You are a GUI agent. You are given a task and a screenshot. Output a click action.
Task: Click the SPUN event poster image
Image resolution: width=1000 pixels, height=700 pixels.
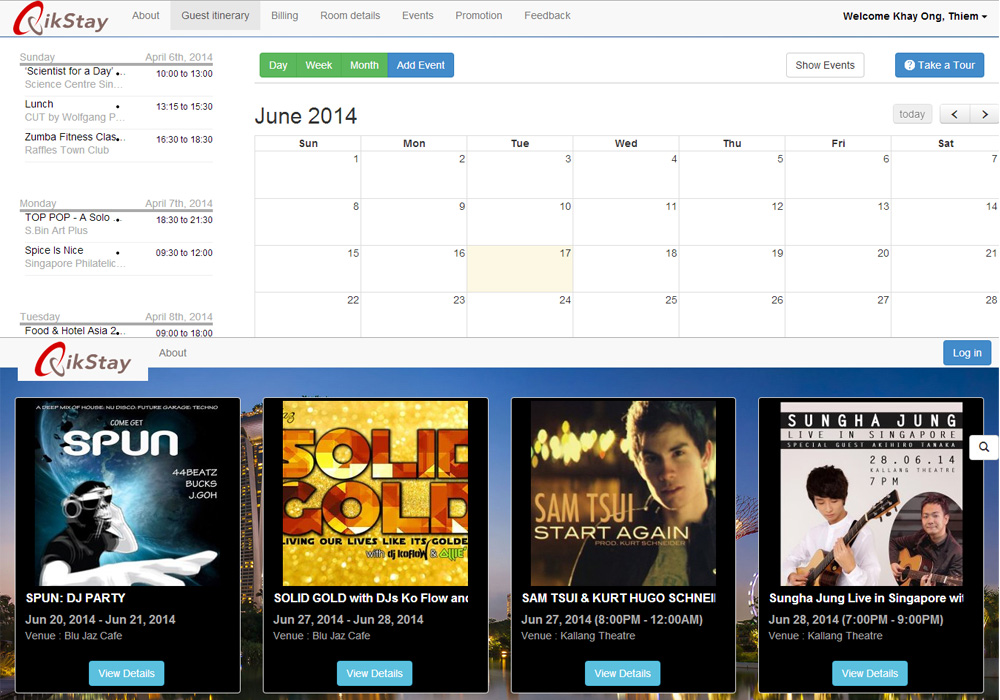pos(128,493)
